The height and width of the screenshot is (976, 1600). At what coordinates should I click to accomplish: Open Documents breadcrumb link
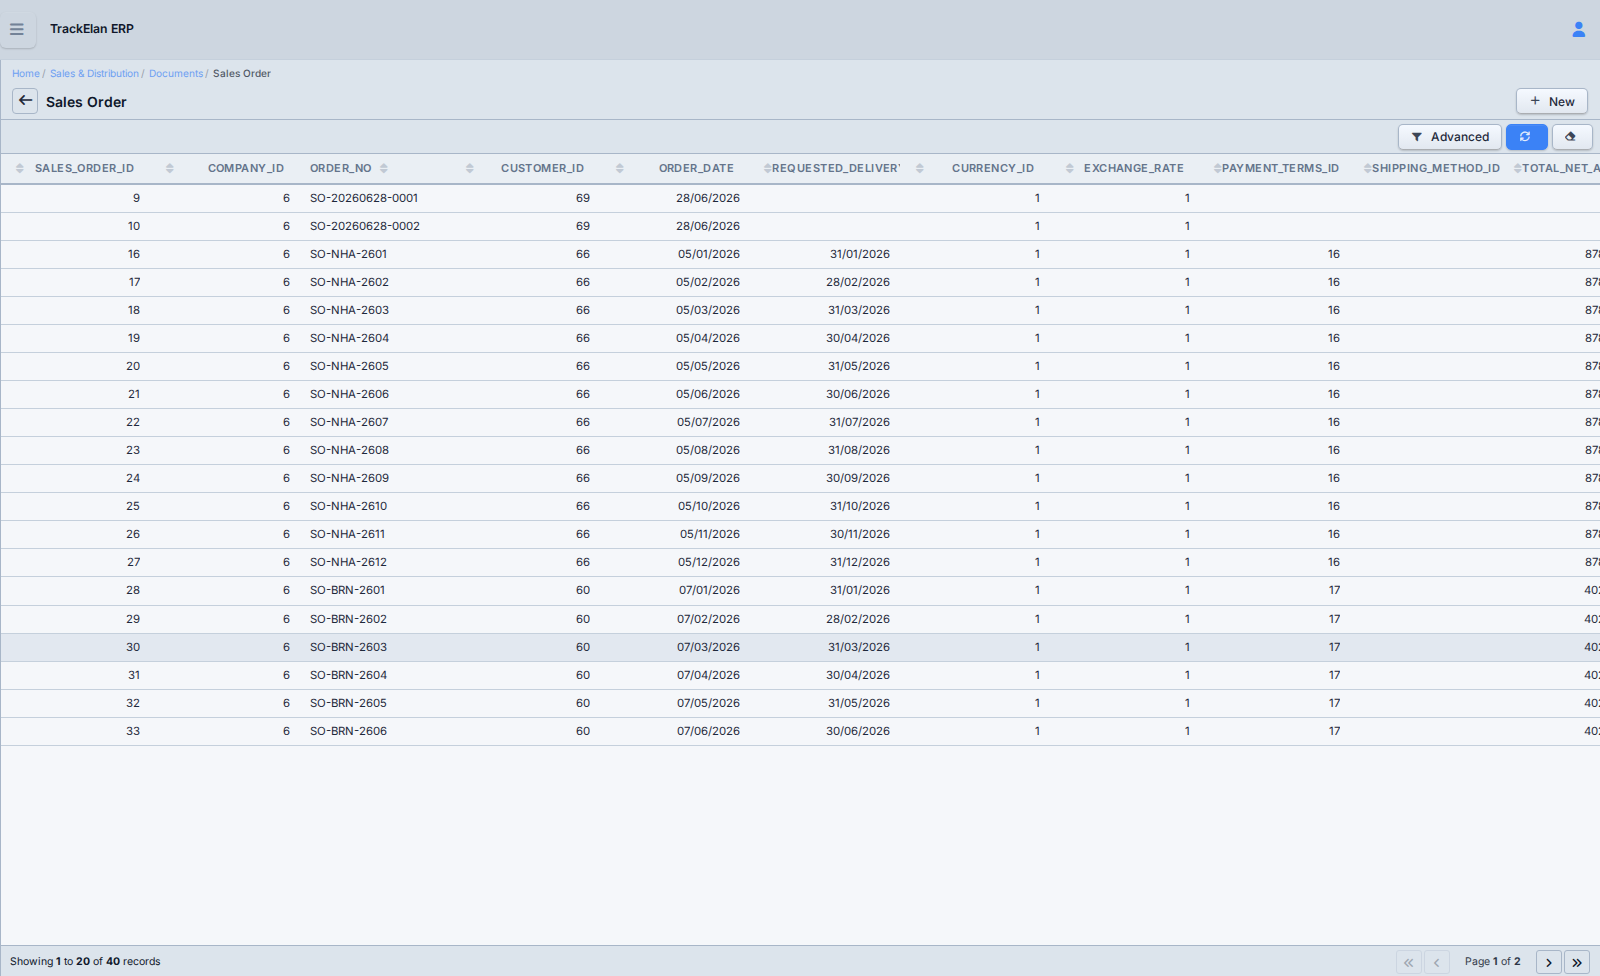[176, 74]
